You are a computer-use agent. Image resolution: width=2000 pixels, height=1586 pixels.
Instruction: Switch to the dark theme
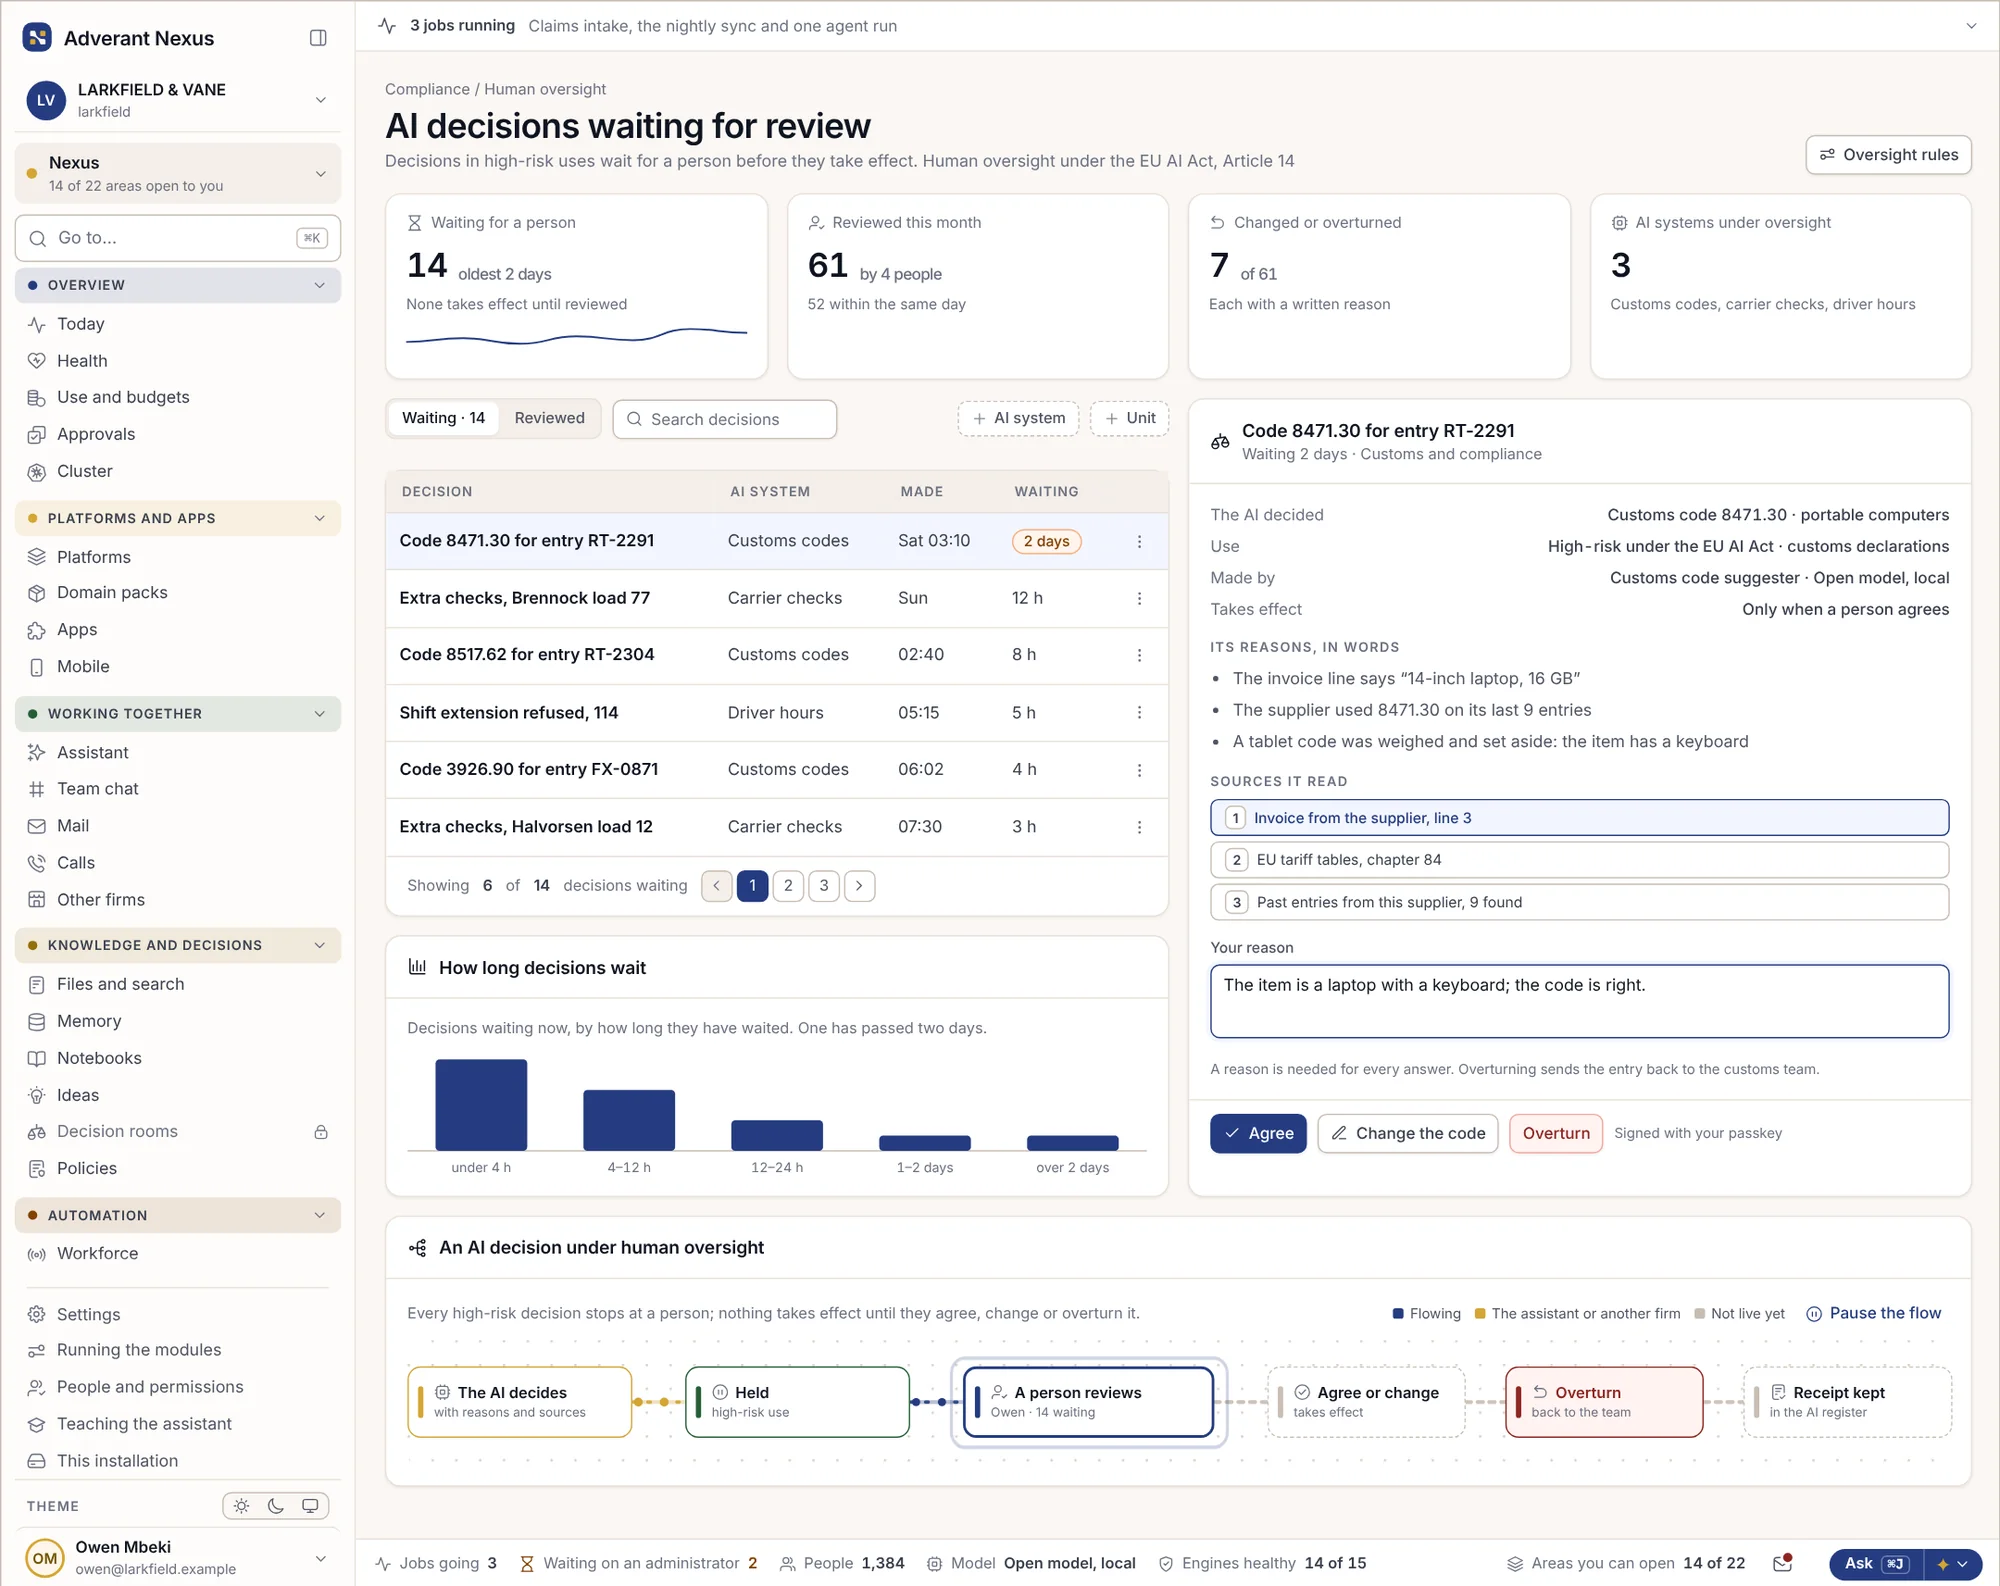[x=276, y=1506]
